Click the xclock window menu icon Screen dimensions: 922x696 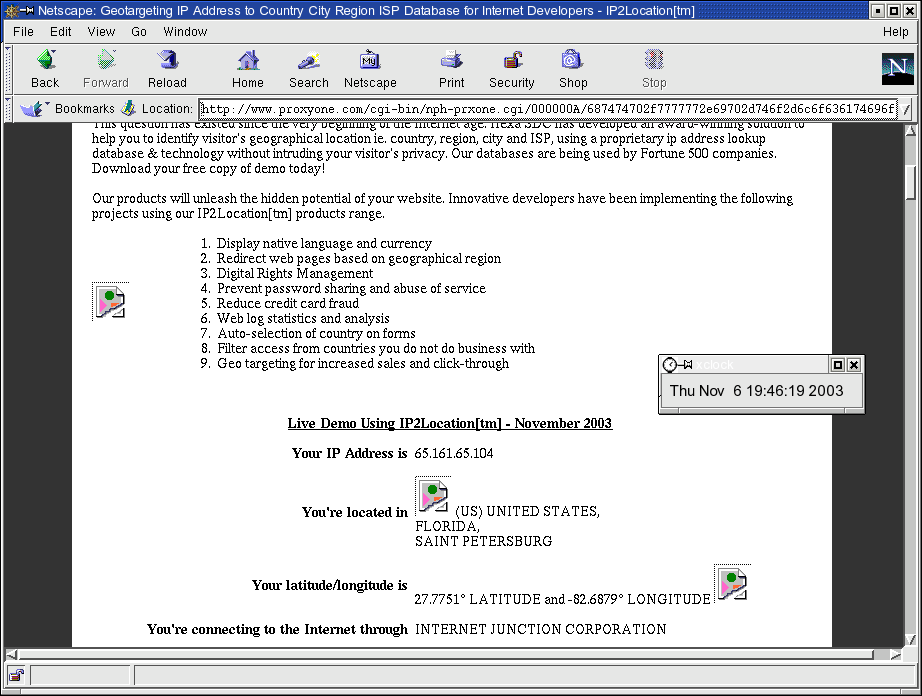(670, 365)
